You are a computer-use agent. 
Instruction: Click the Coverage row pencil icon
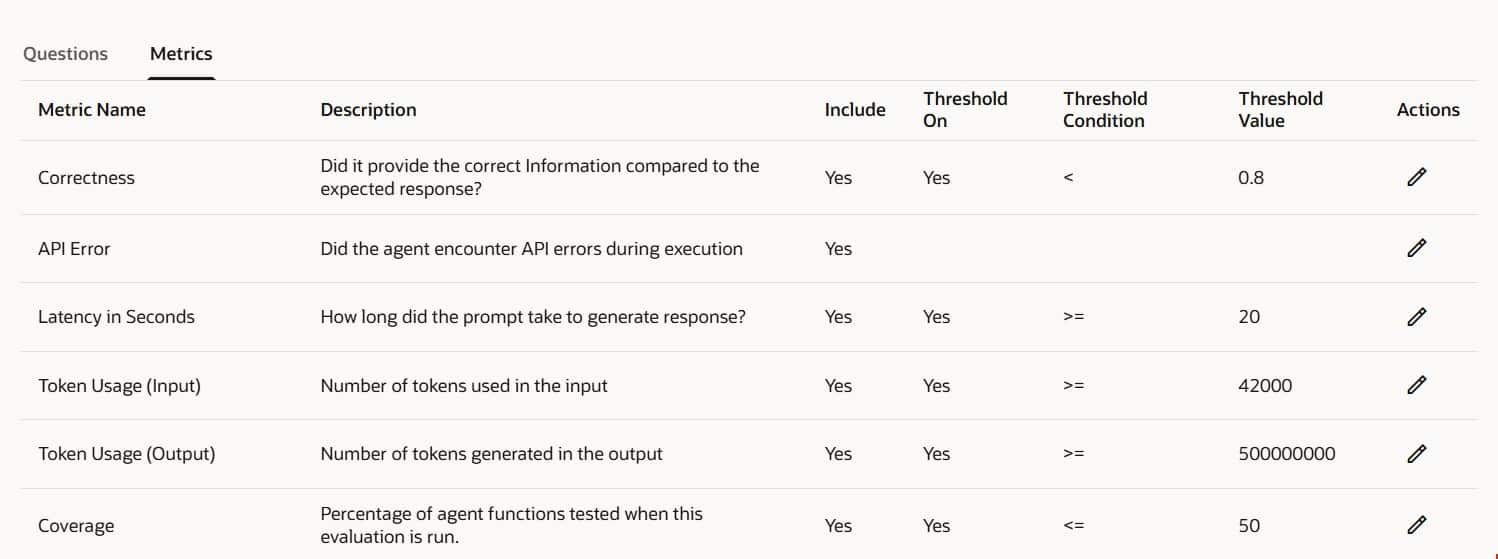[x=1416, y=525]
